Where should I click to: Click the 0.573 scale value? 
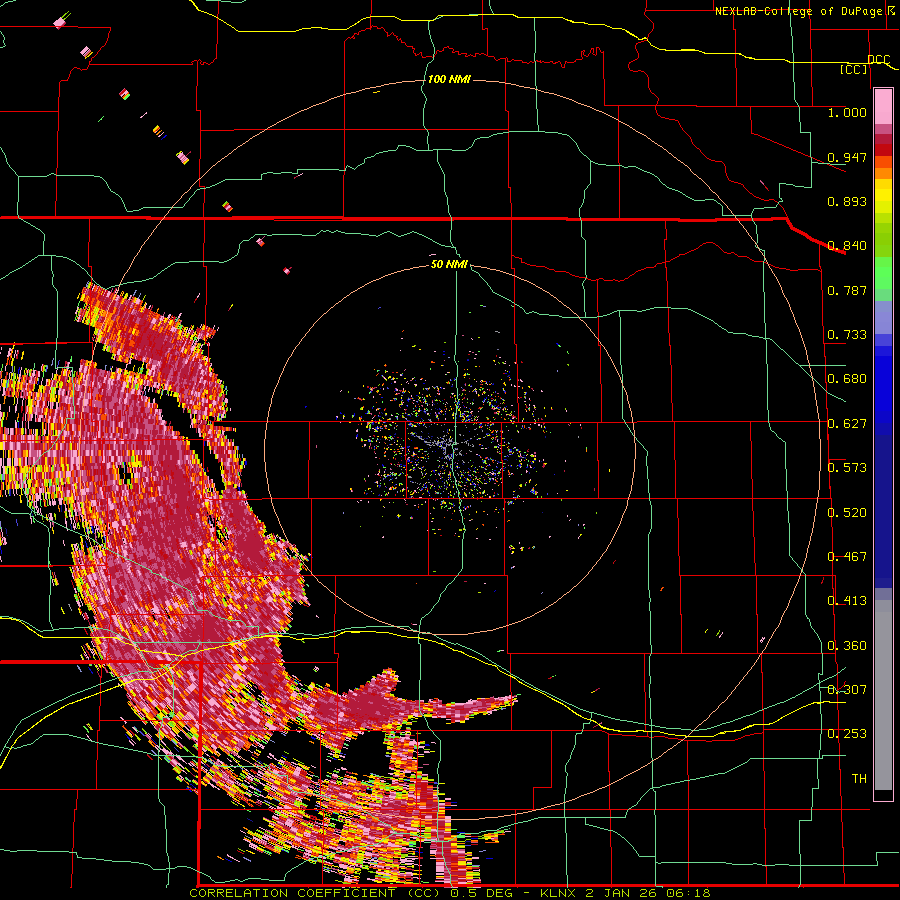[847, 468]
